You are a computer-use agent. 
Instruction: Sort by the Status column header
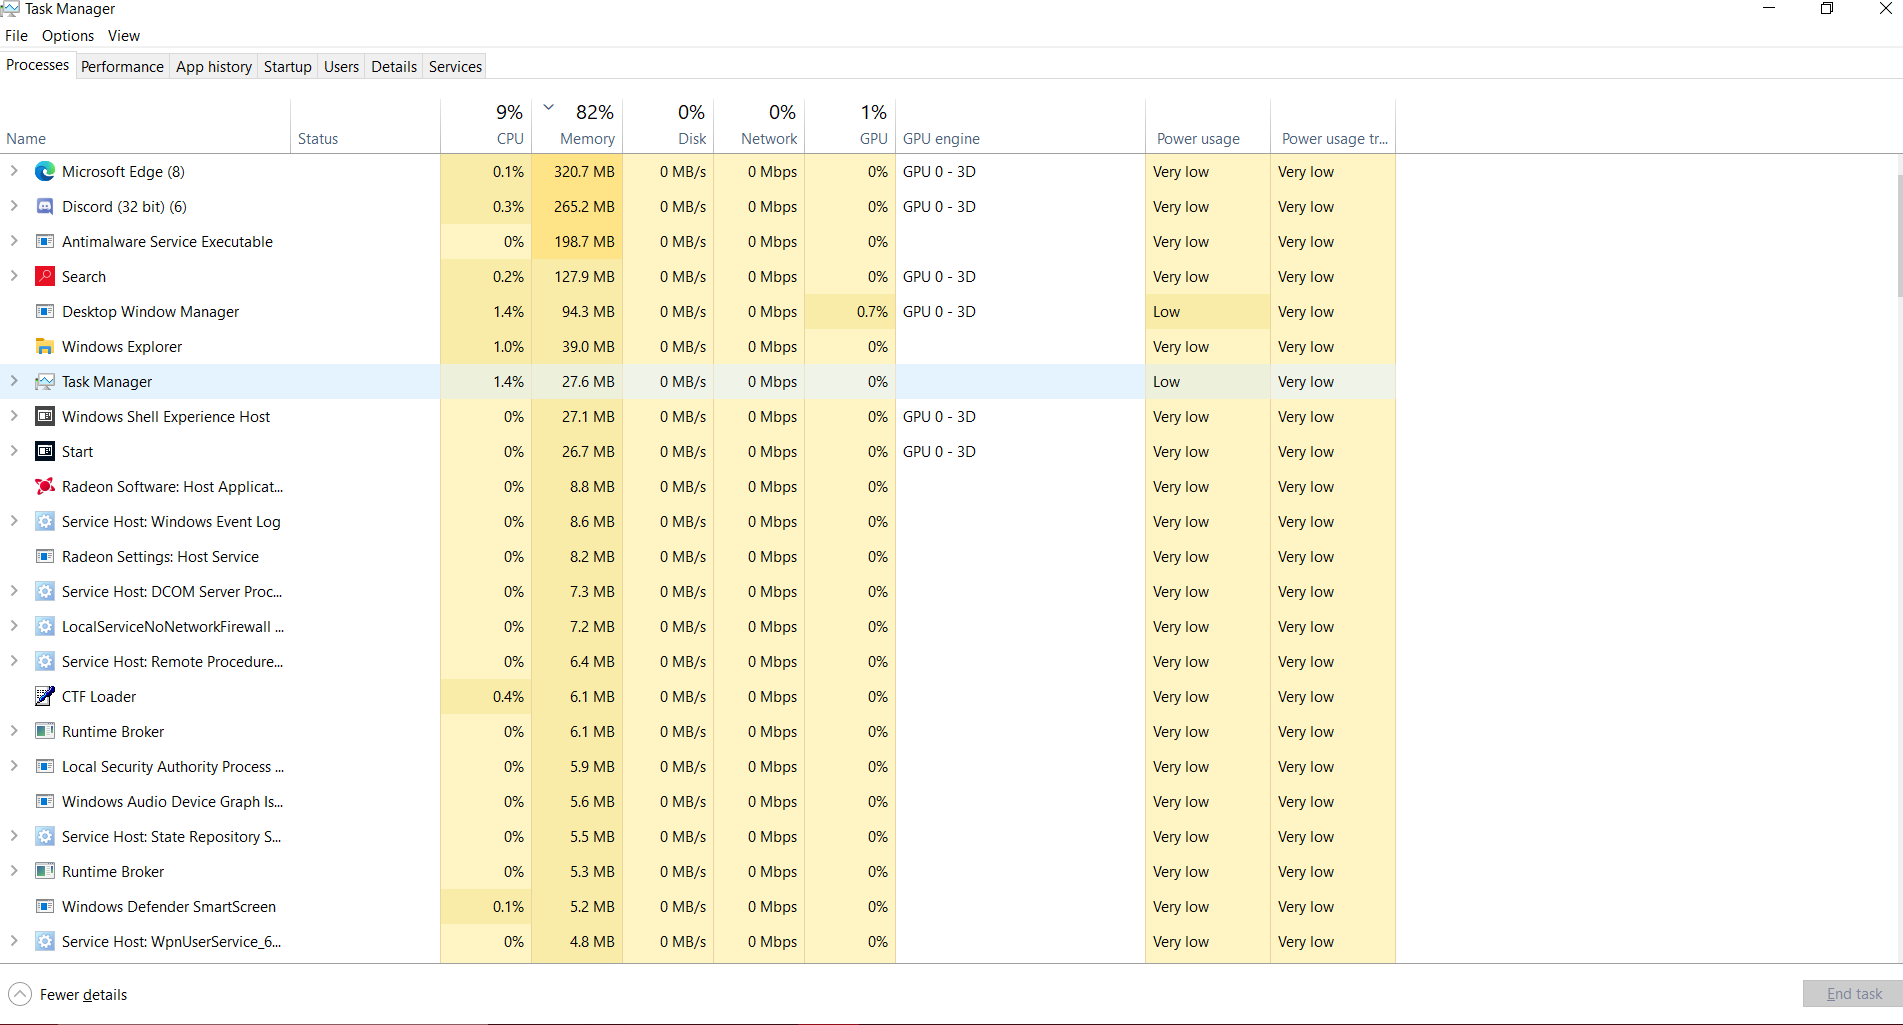365,127
